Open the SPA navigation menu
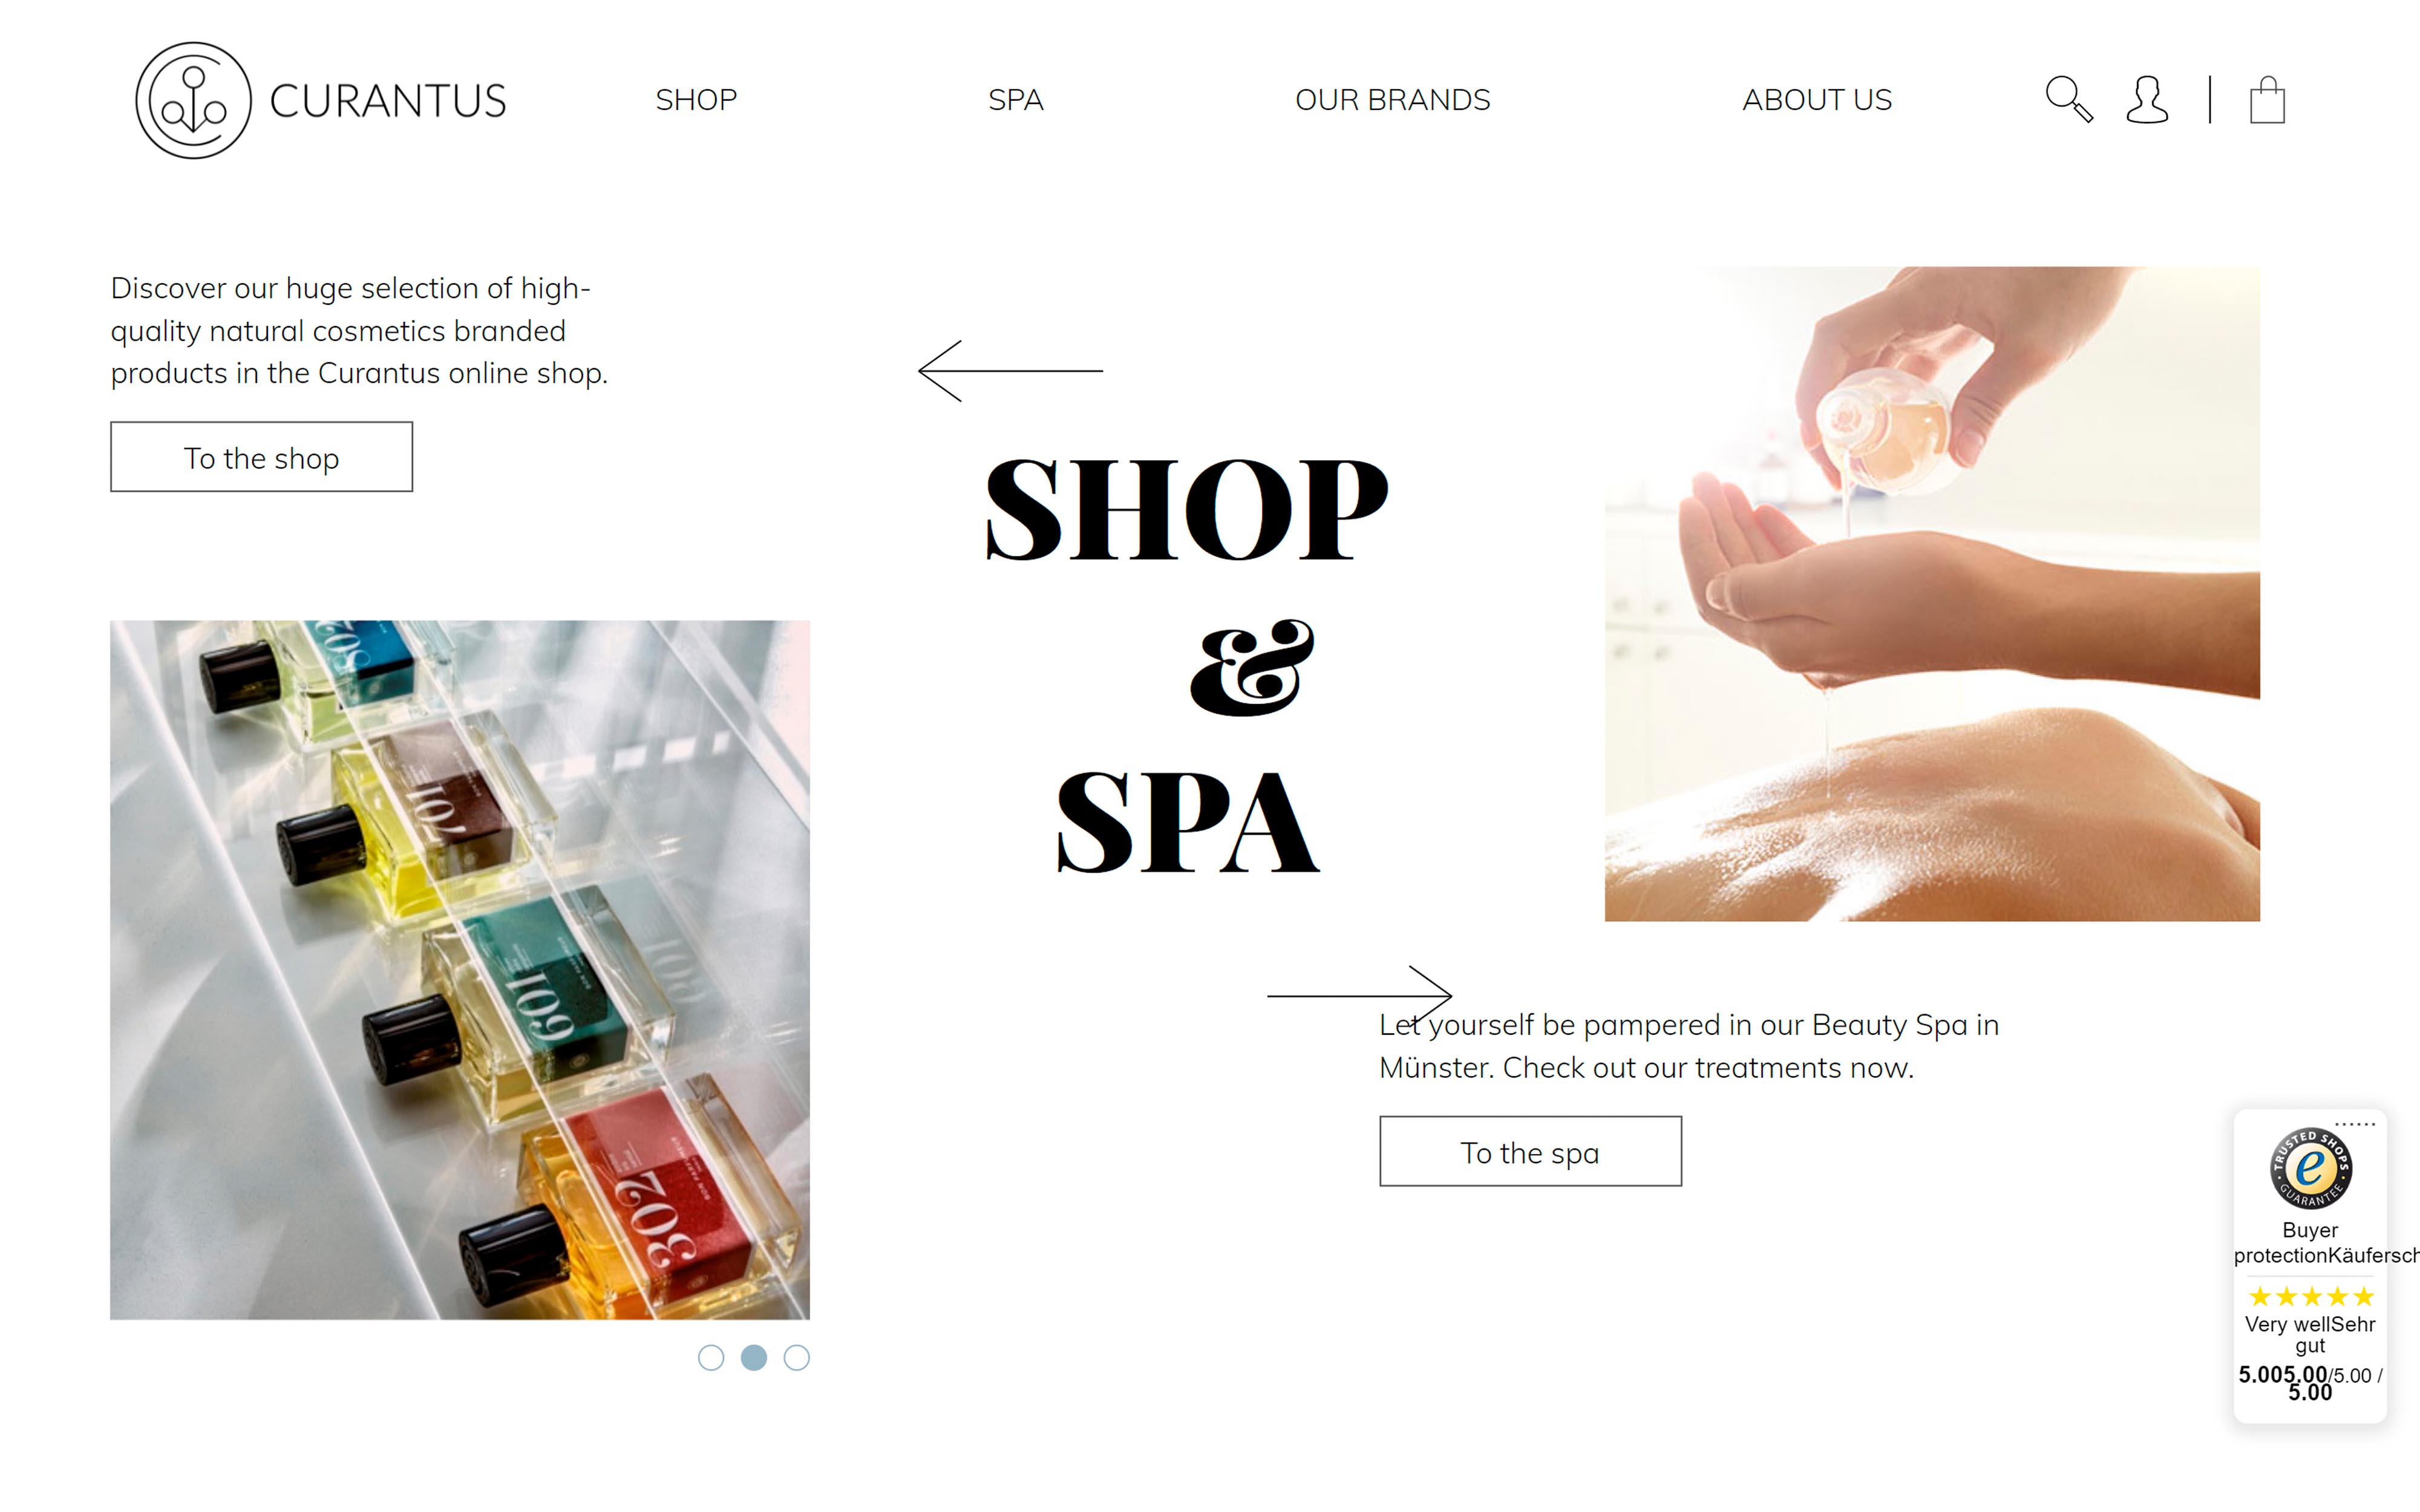 pos(1016,100)
